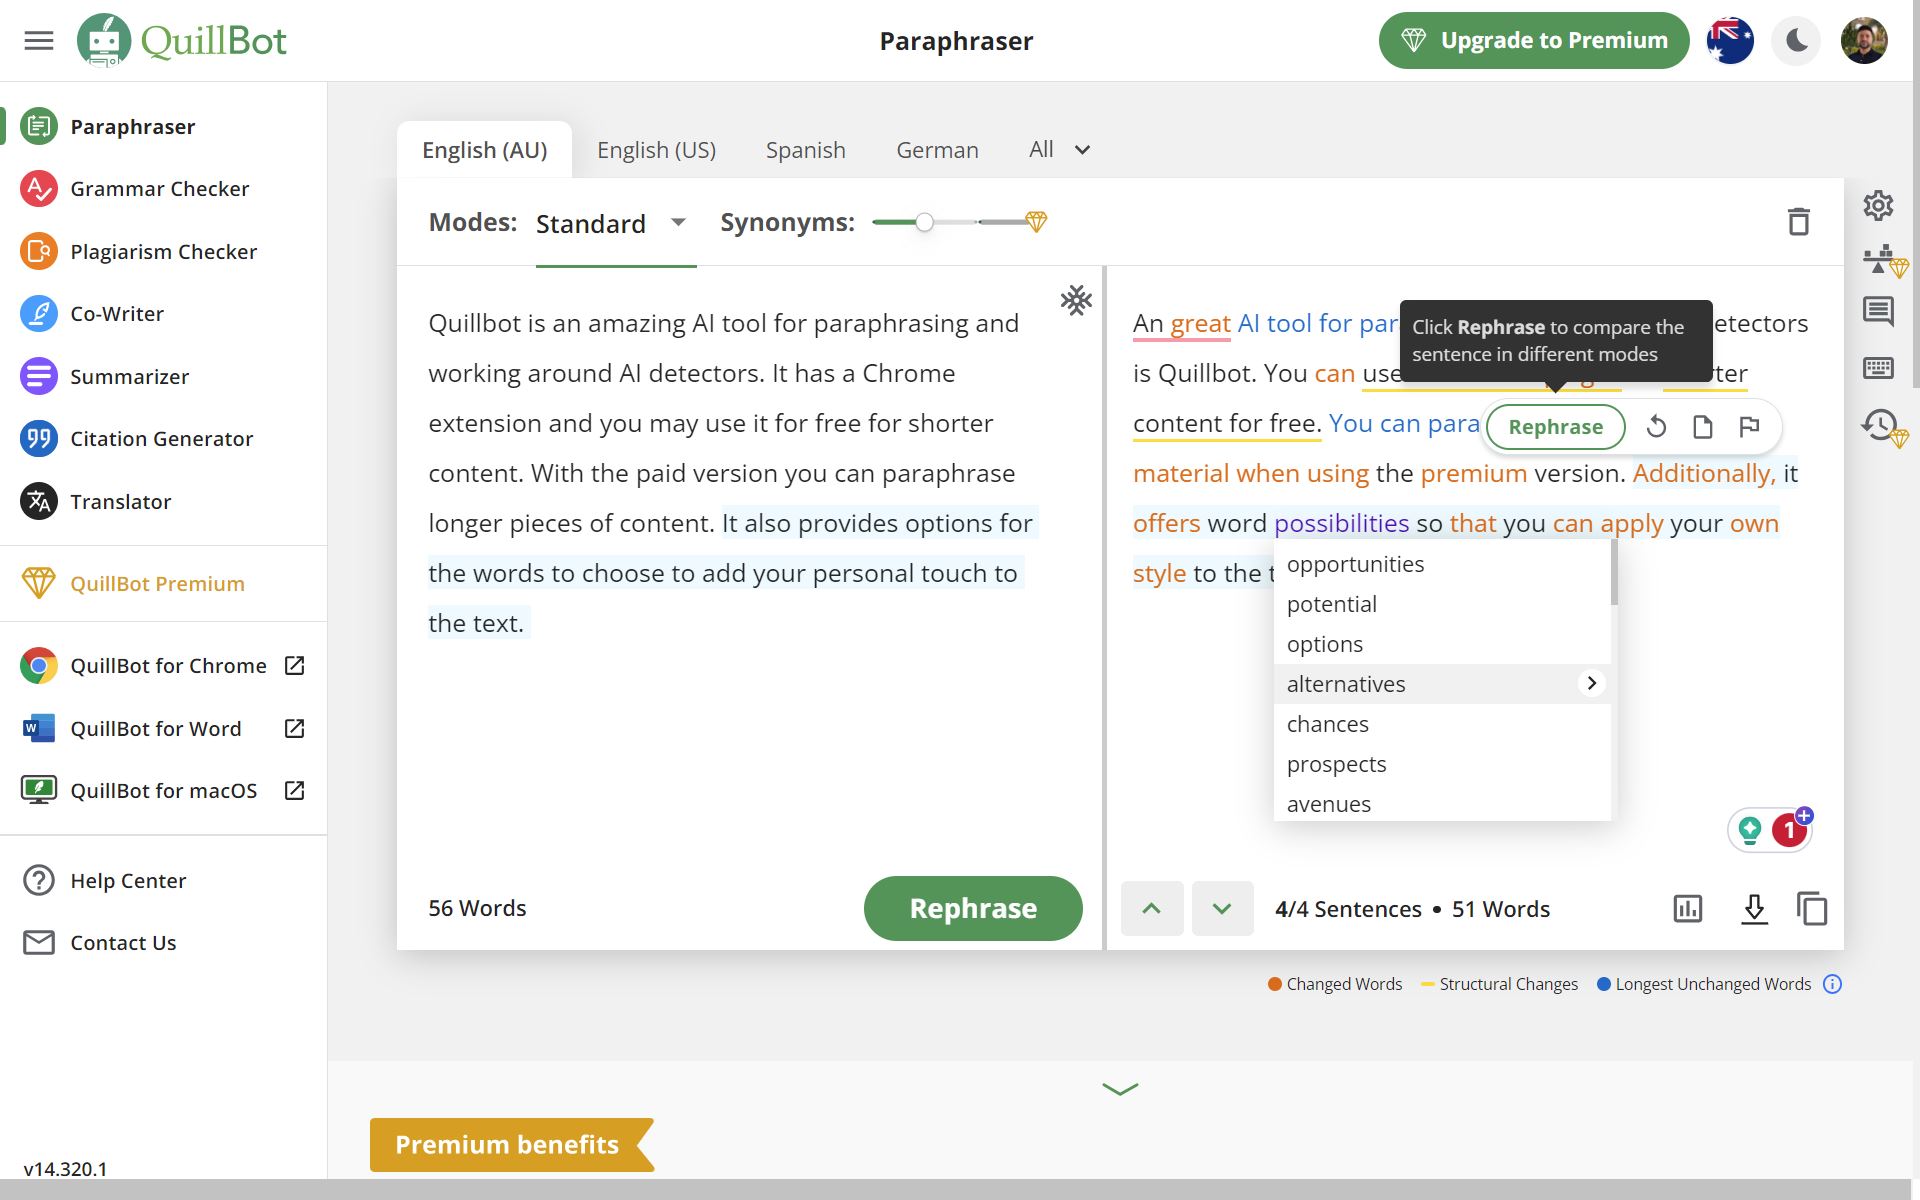Viewport: 1920px width, 1200px height.
Task: Report the sentence with the flag icon
Action: pyautogui.click(x=1750, y=426)
